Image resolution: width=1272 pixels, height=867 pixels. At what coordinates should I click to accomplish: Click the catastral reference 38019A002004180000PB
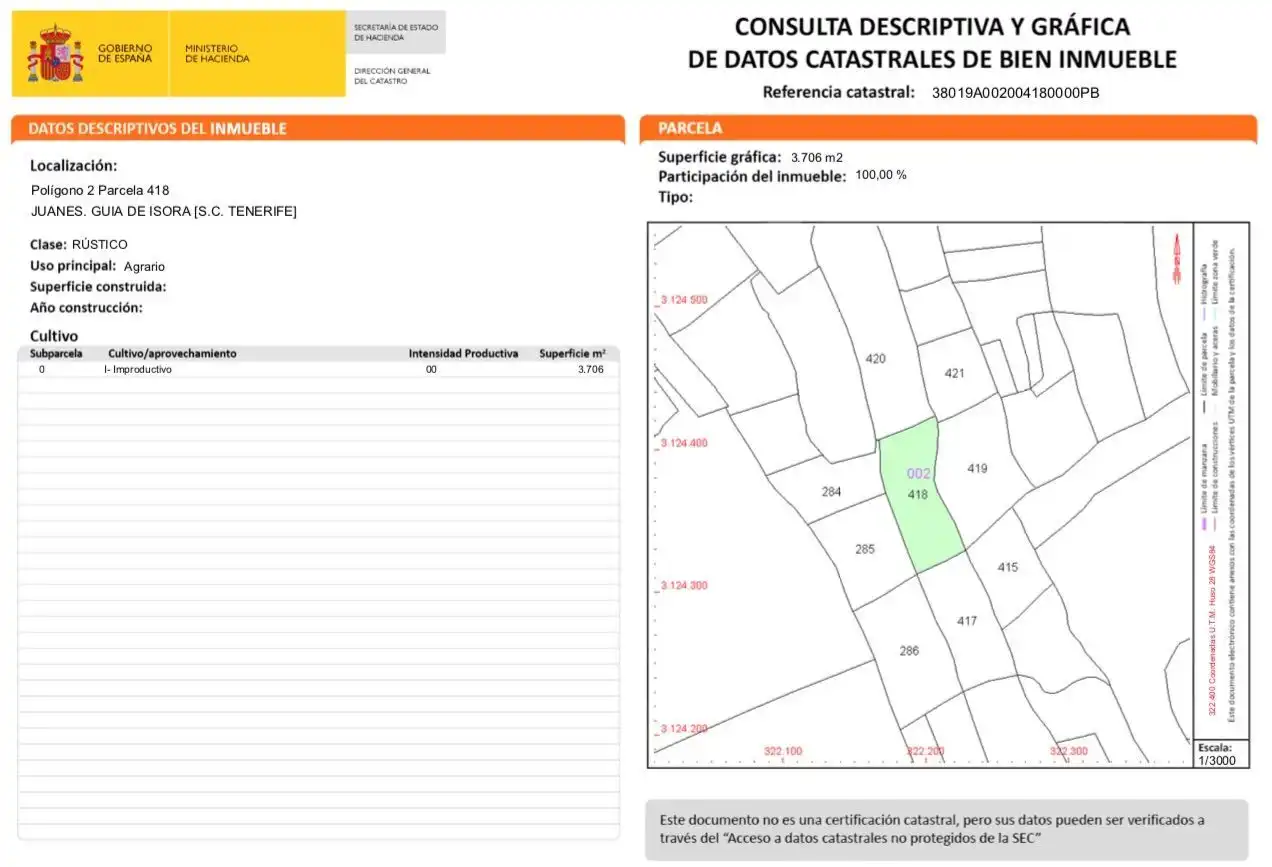click(1015, 93)
